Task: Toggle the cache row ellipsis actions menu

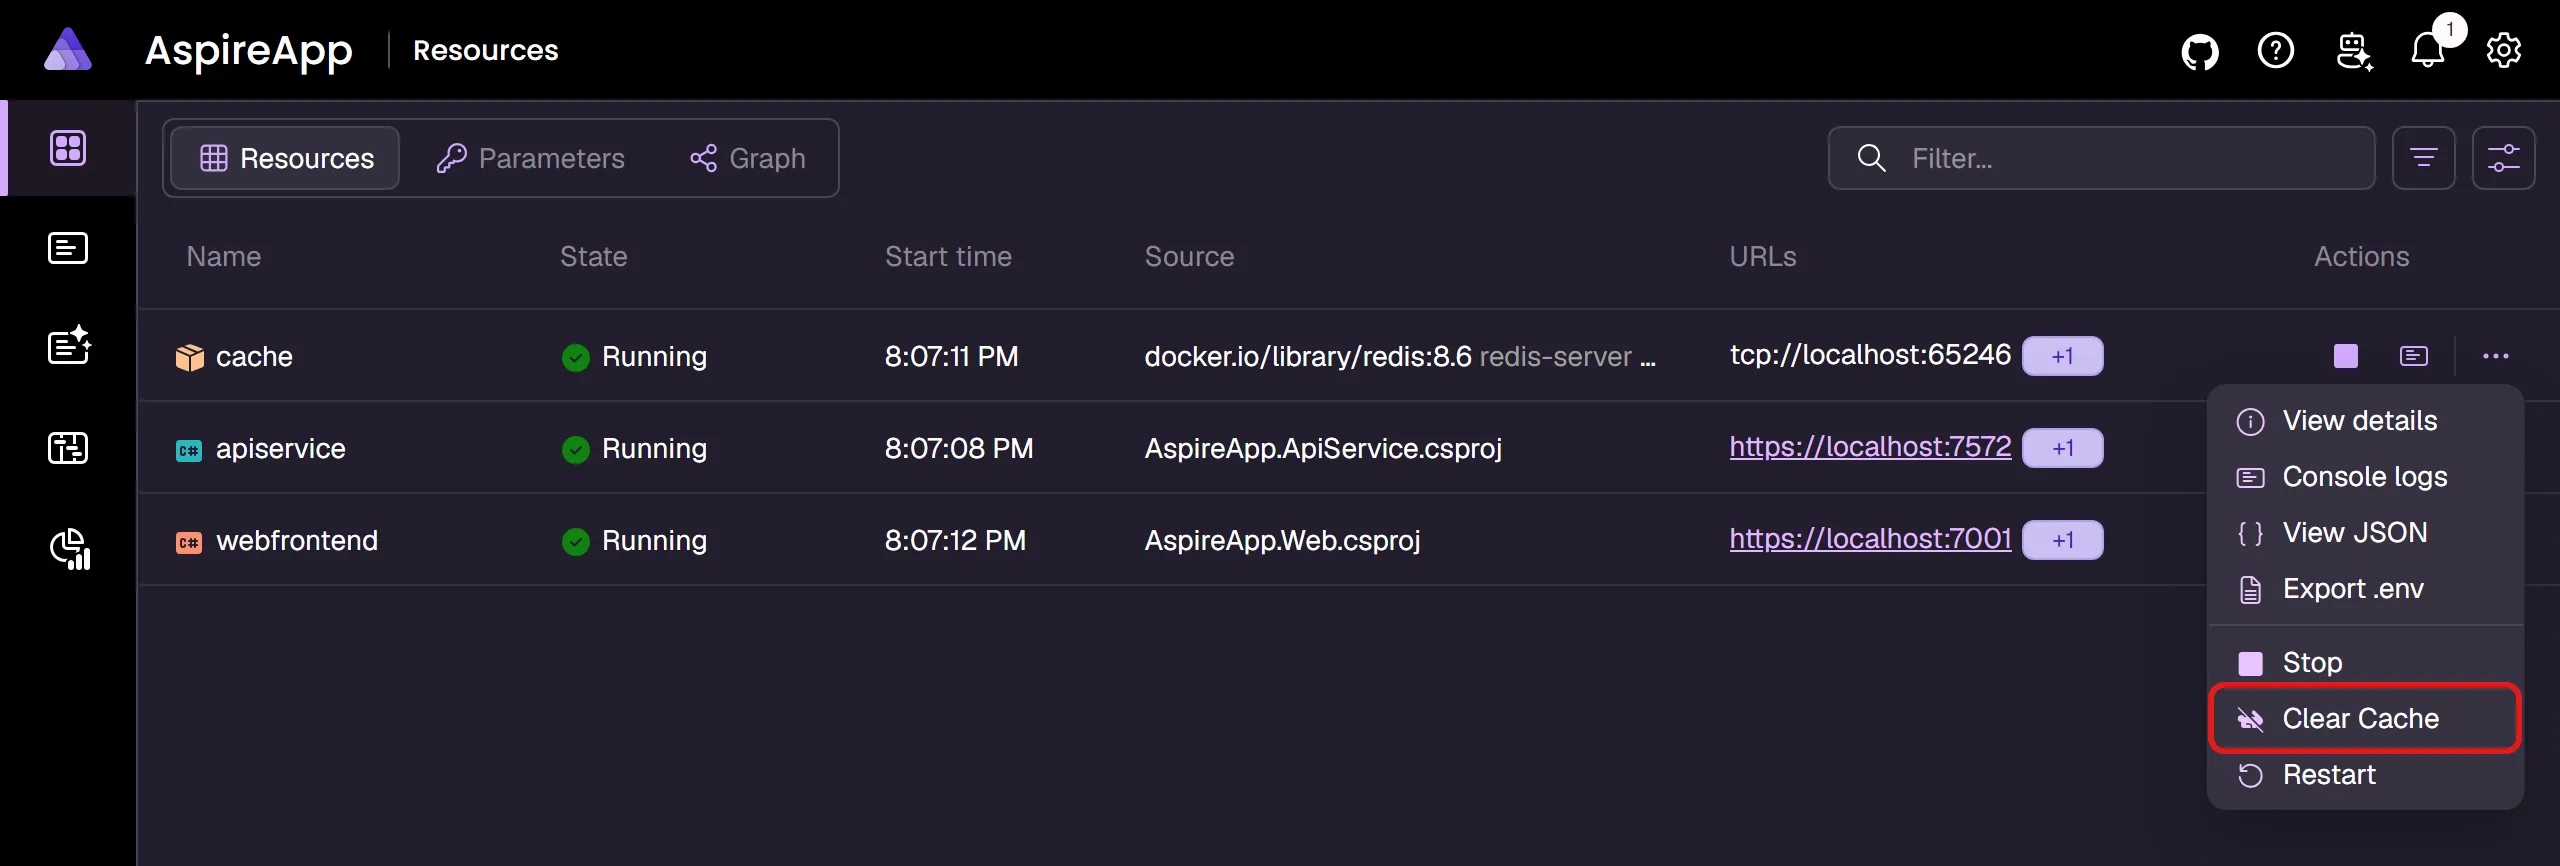Action: pos(2496,356)
